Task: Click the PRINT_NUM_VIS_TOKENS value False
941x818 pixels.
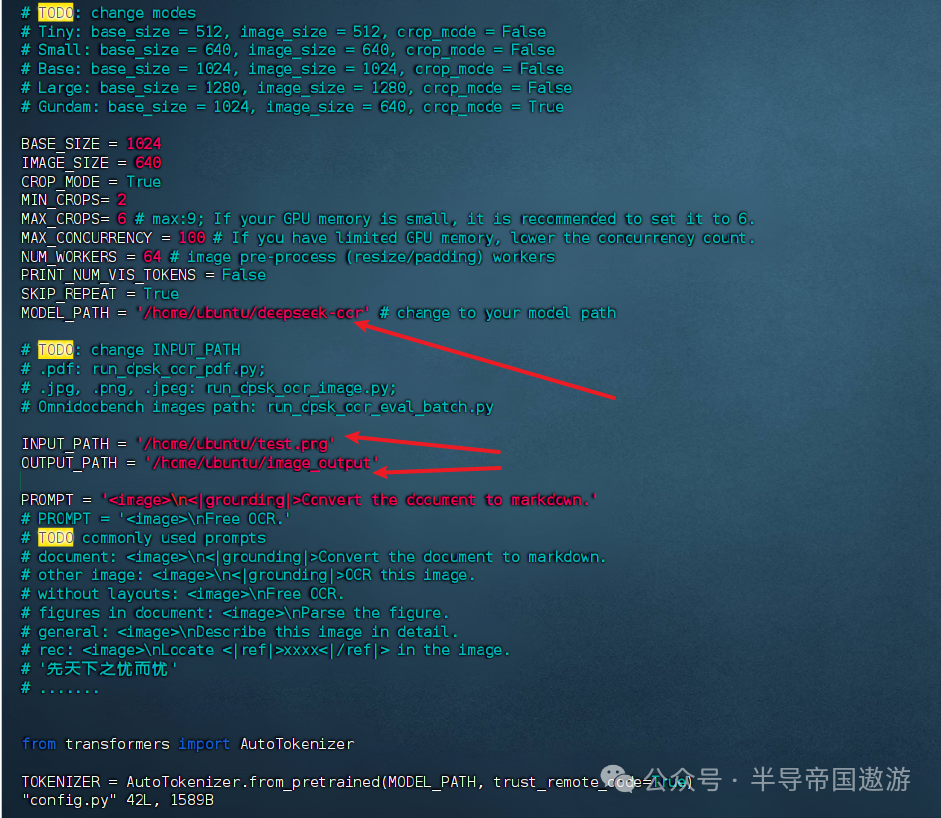Action: tap(244, 275)
